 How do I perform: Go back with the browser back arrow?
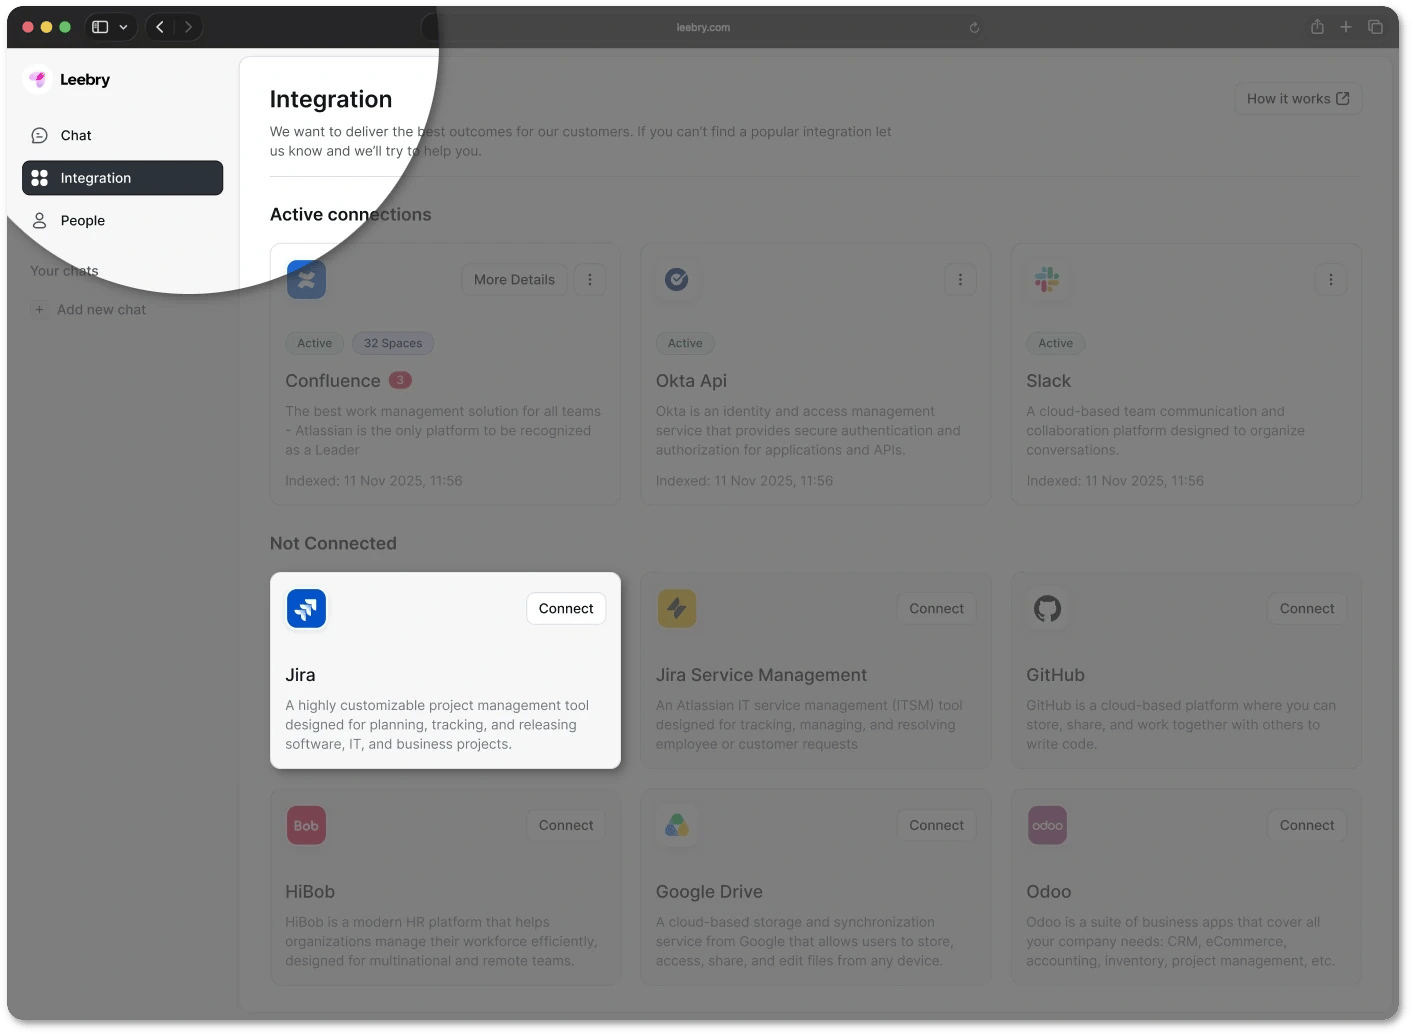click(160, 27)
